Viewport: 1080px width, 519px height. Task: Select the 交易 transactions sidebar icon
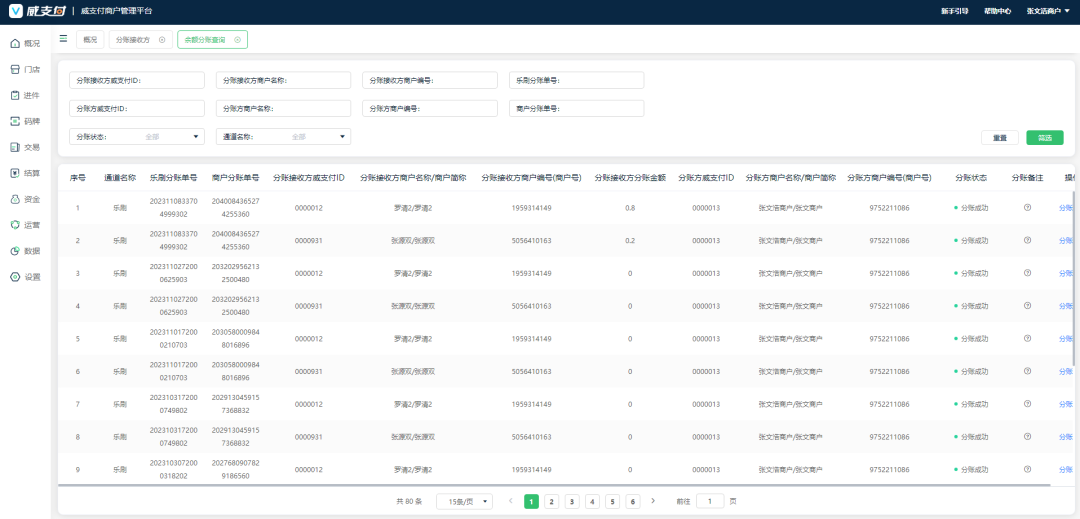24,147
